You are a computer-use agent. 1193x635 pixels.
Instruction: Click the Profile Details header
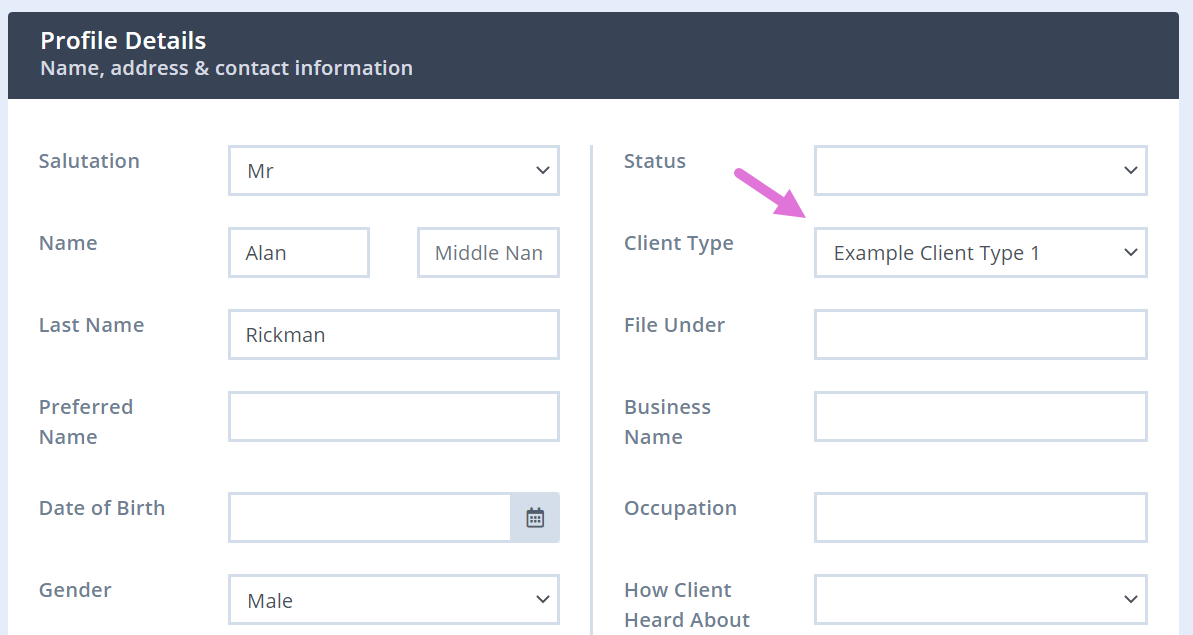pyautogui.click(x=123, y=40)
